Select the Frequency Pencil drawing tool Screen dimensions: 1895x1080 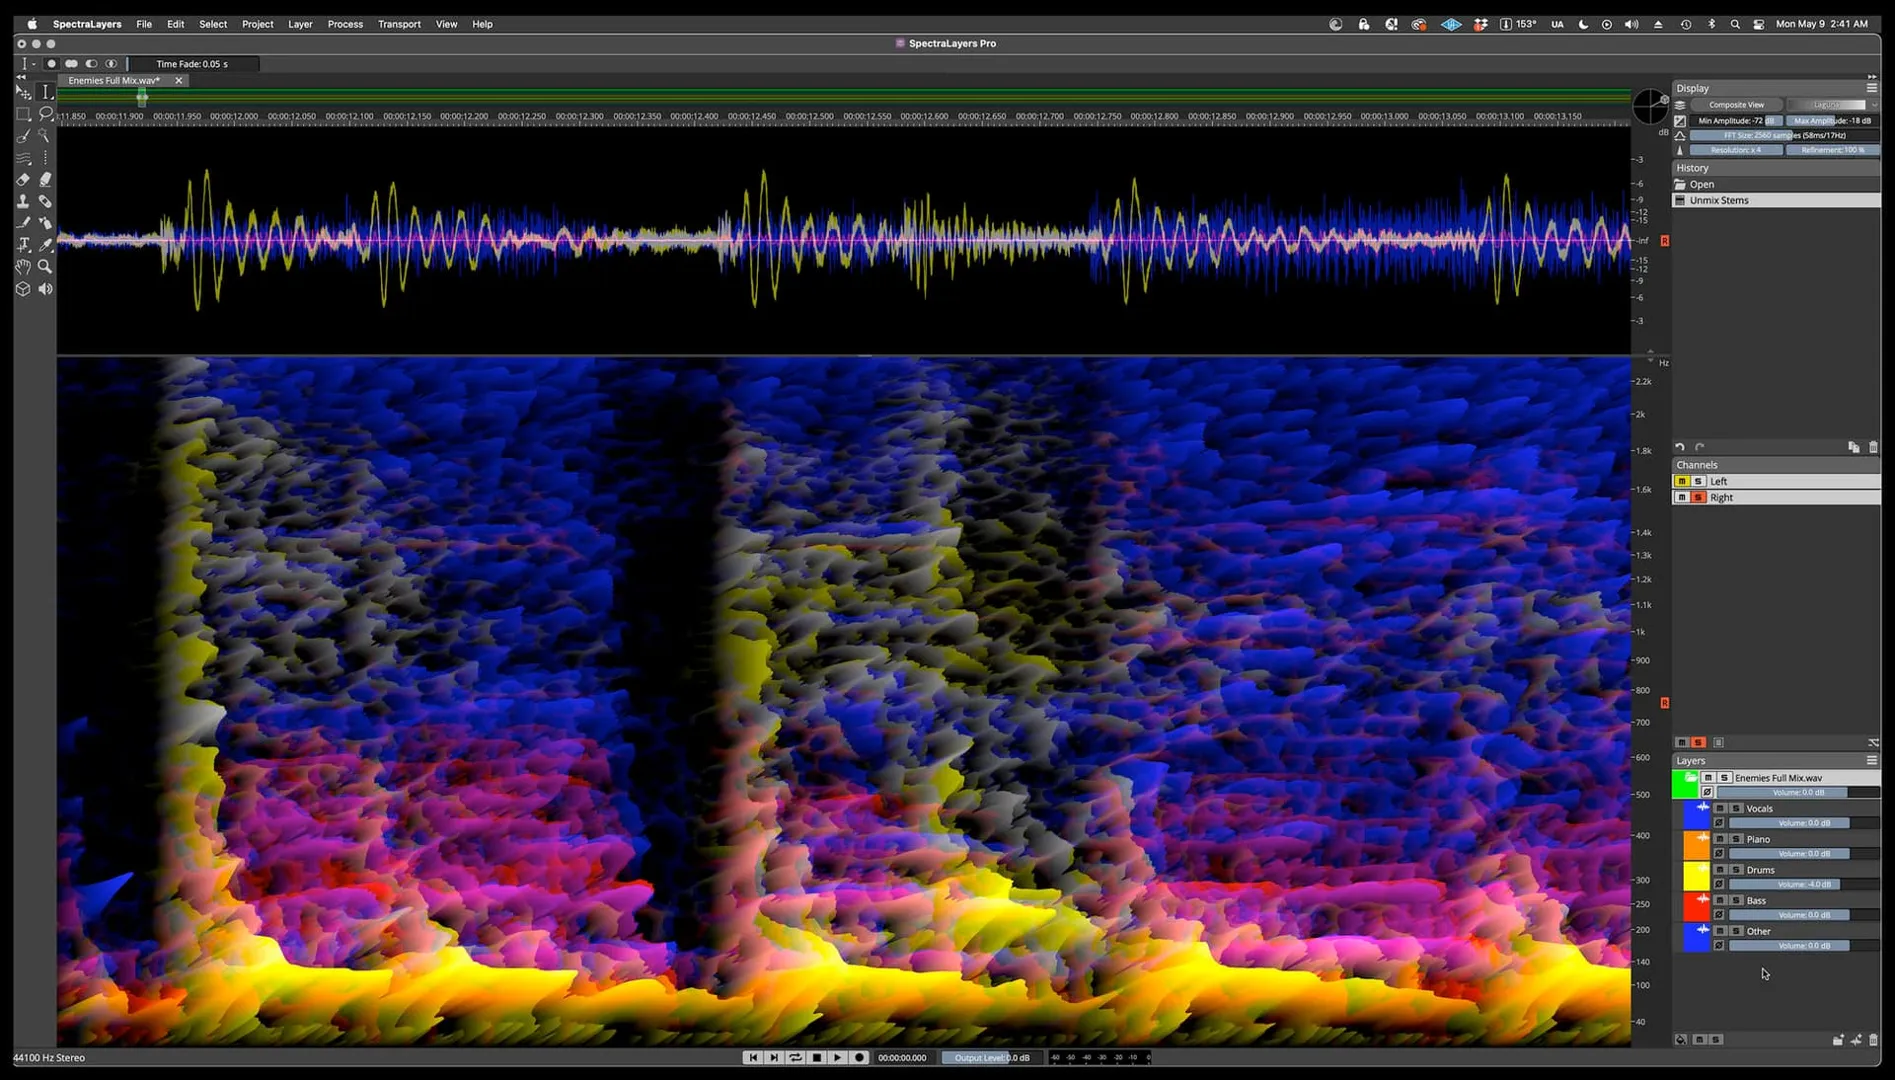(x=23, y=223)
